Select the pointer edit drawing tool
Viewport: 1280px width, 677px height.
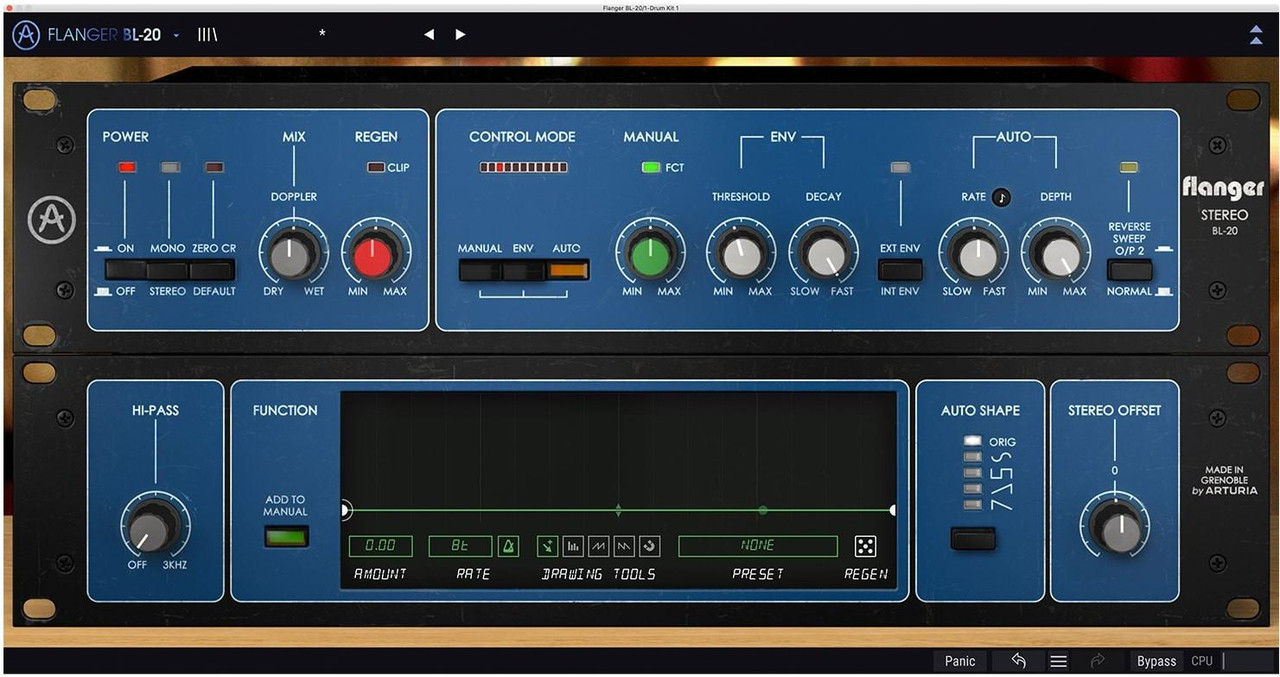(547, 546)
